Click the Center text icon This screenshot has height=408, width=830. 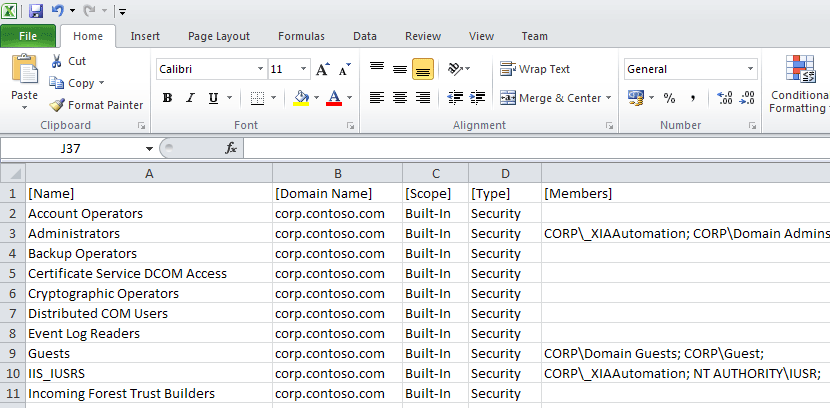coord(400,98)
